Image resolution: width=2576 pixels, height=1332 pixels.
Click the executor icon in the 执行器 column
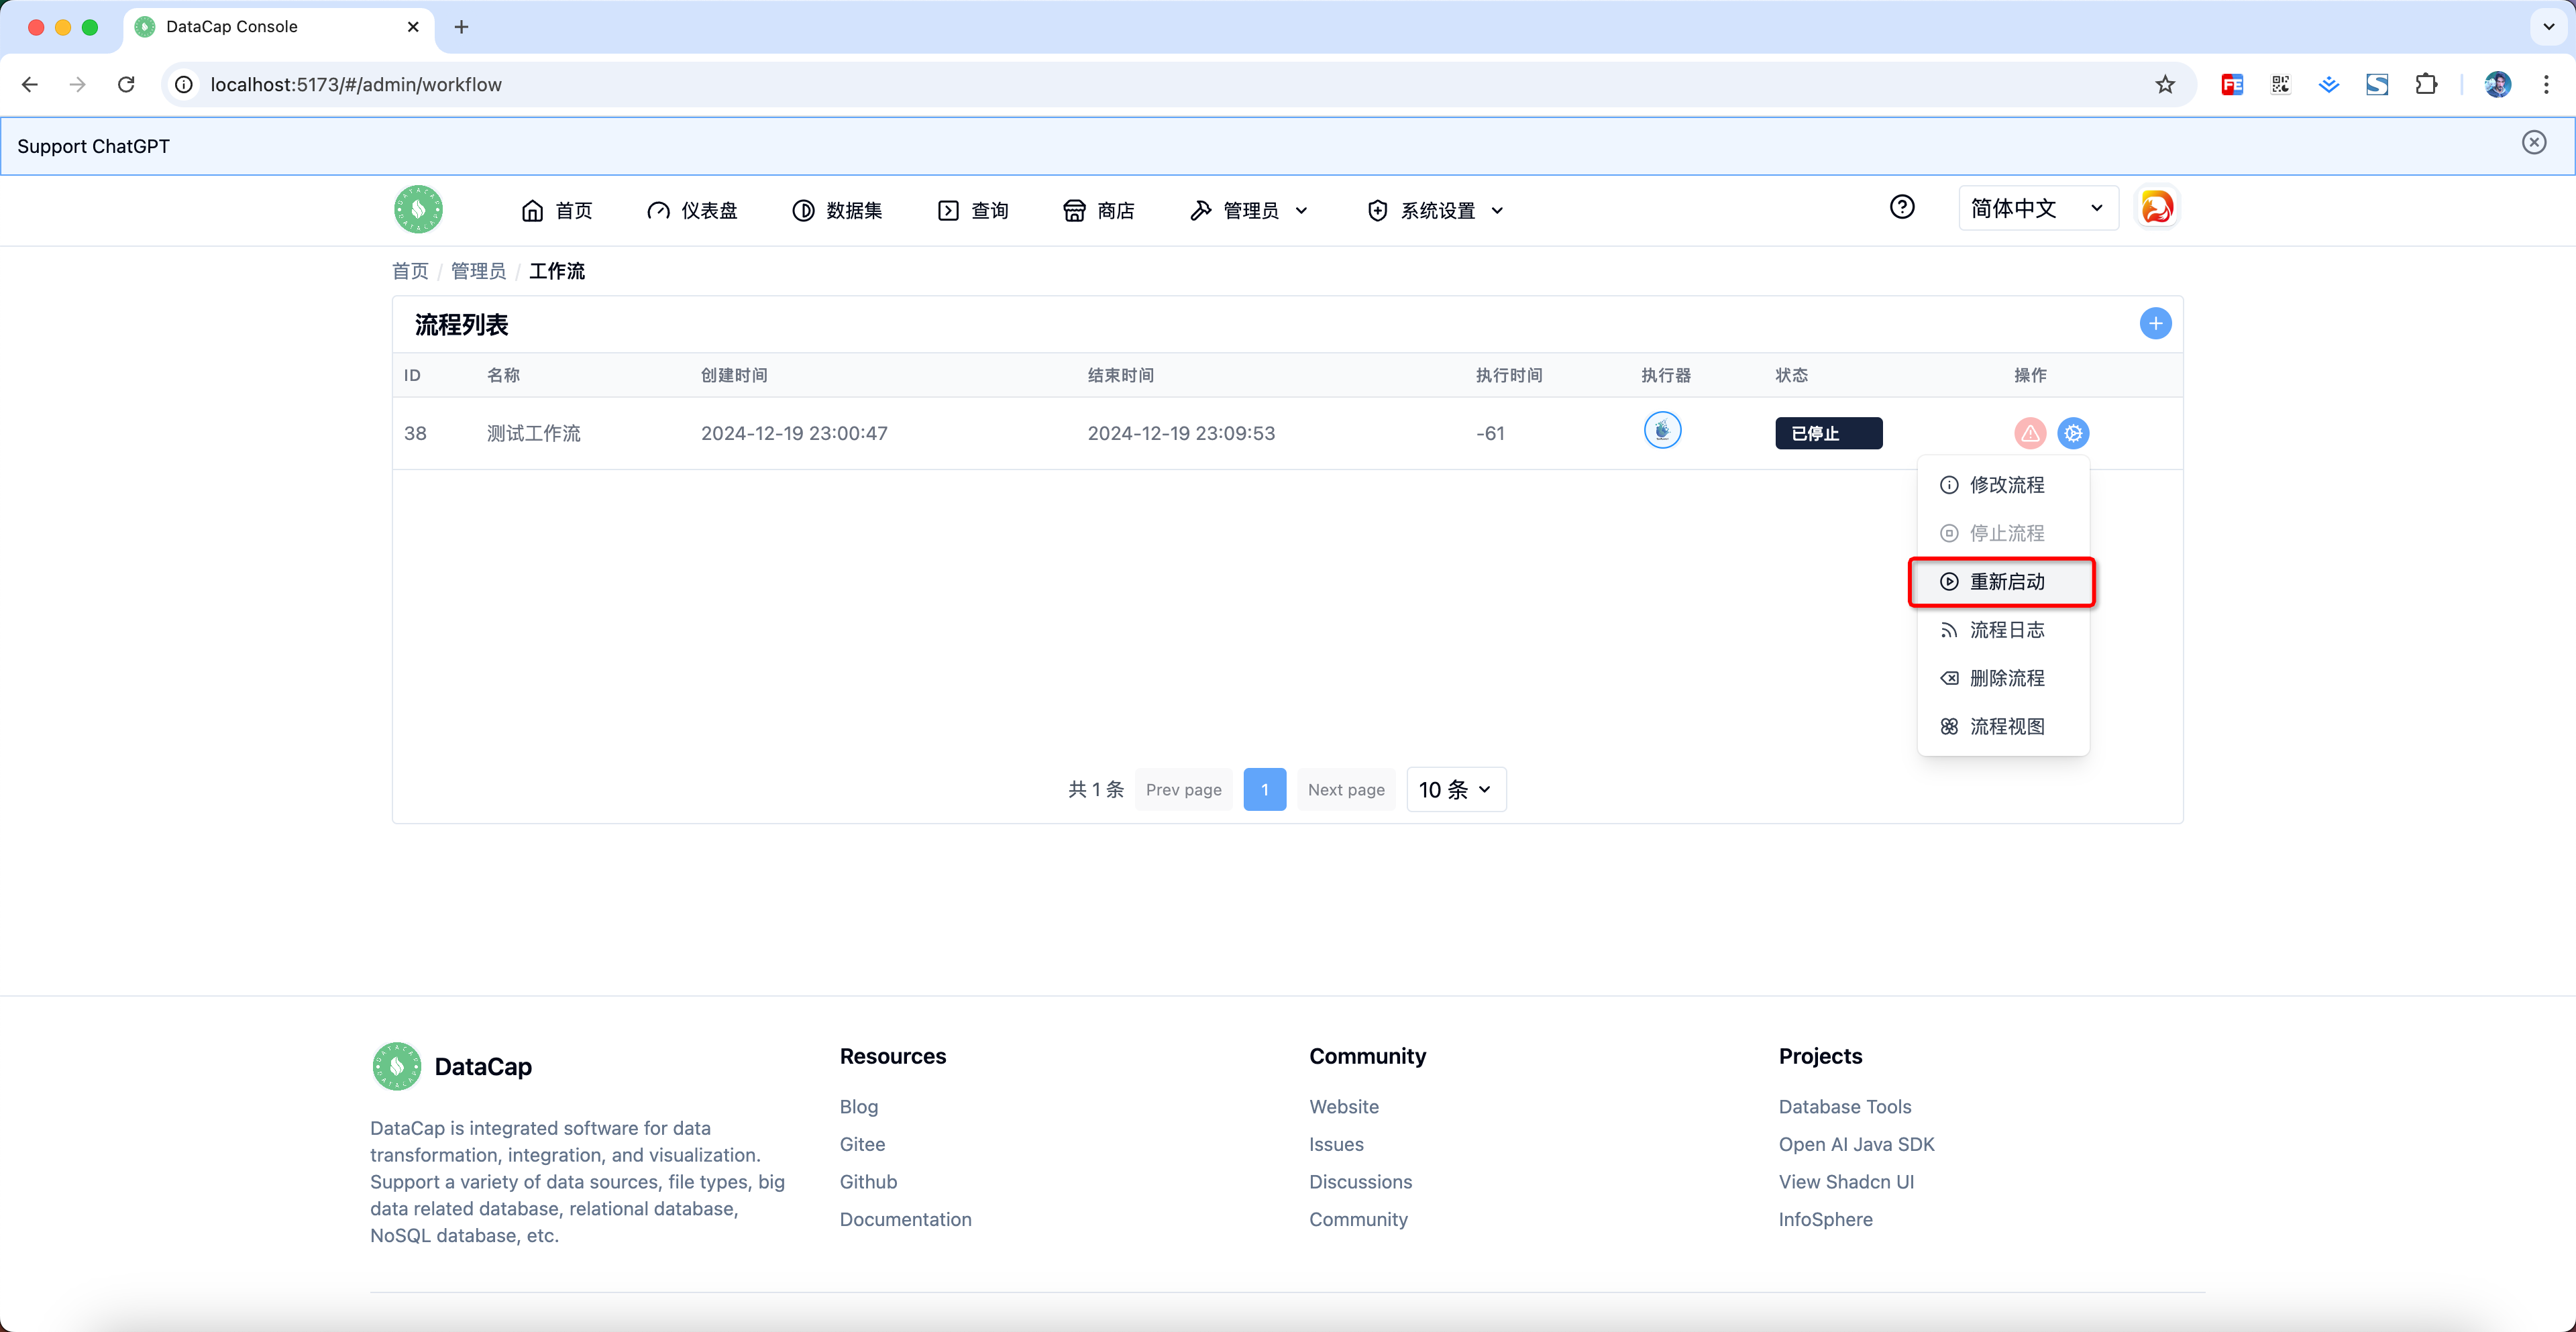coord(1662,430)
